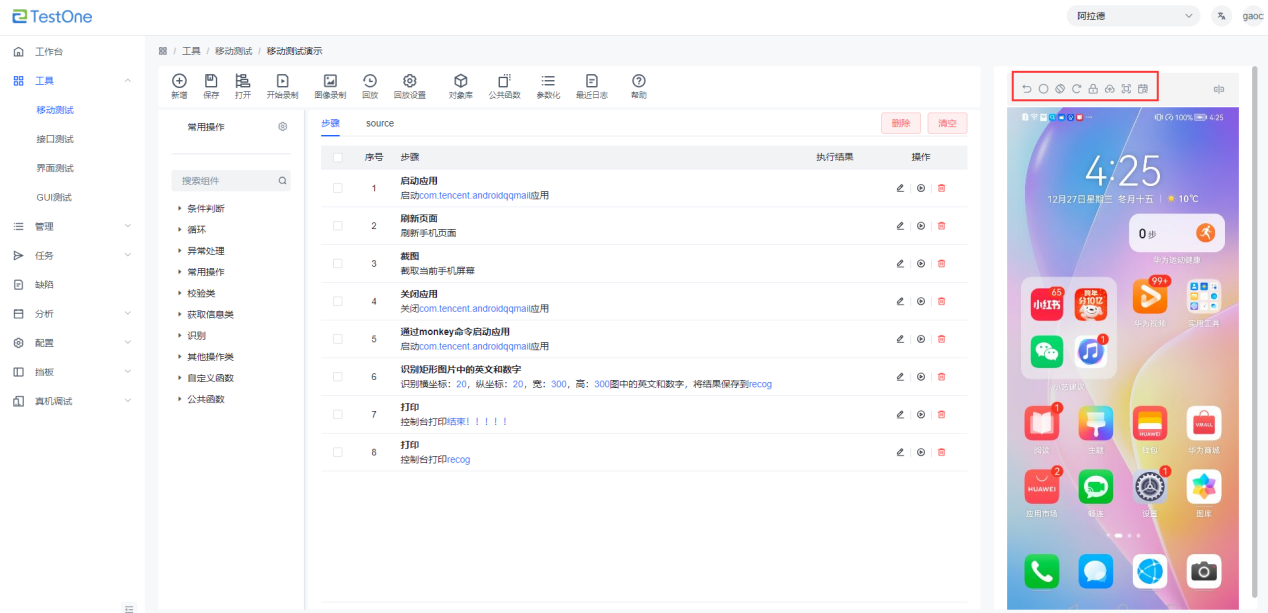This screenshot has width=1268, height=613.
Task: Expand the 条件判断 tree node
Action: click(x=180, y=208)
